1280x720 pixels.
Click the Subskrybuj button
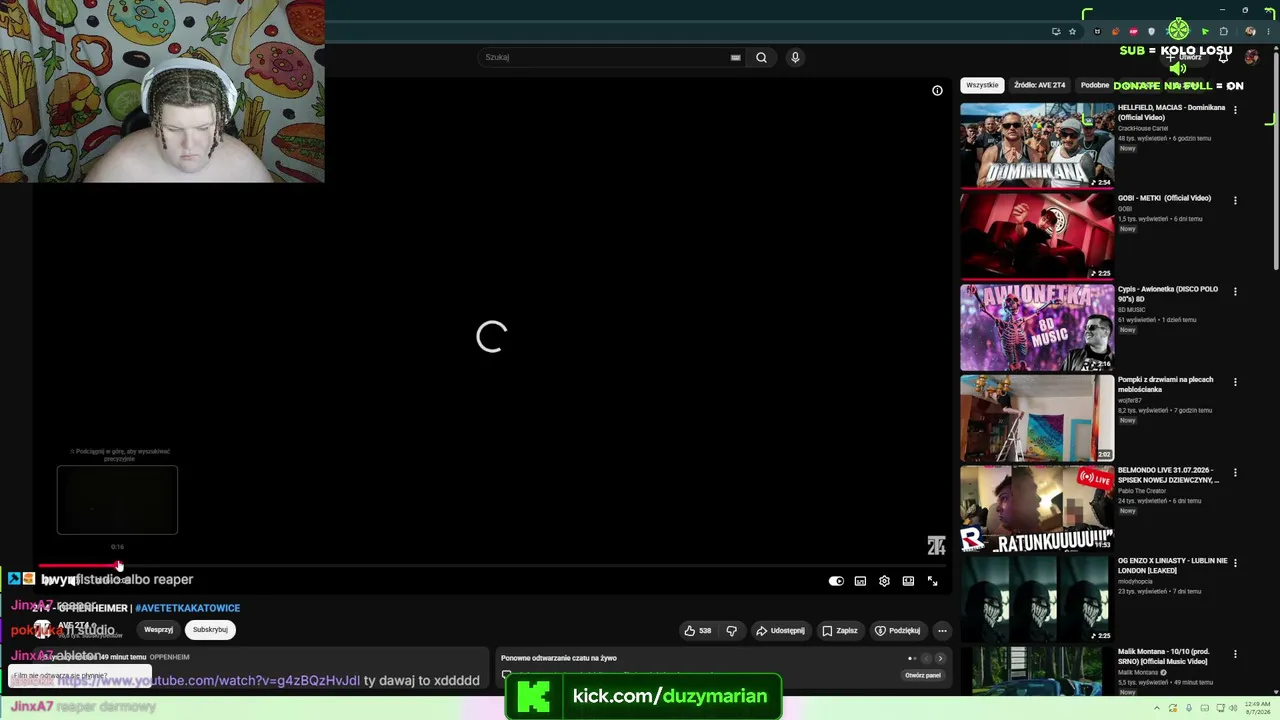(210, 630)
